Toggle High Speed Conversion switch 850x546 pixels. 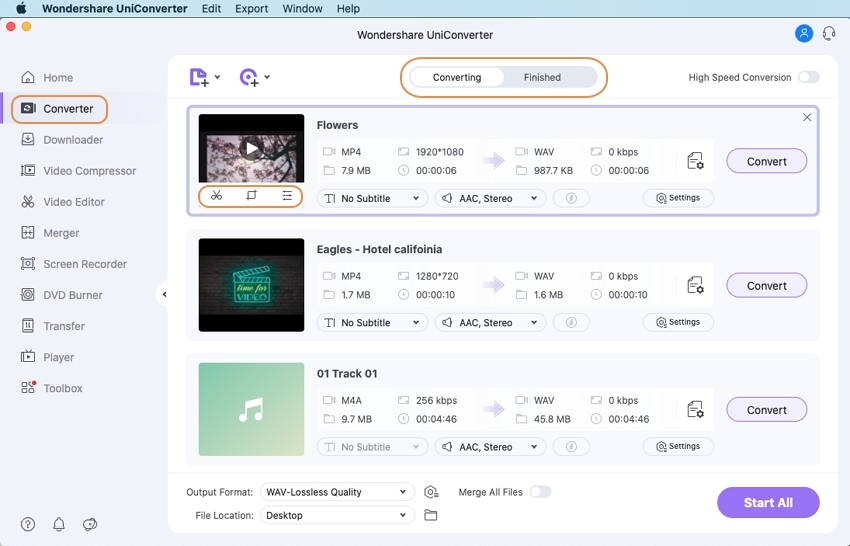pos(808,77)
